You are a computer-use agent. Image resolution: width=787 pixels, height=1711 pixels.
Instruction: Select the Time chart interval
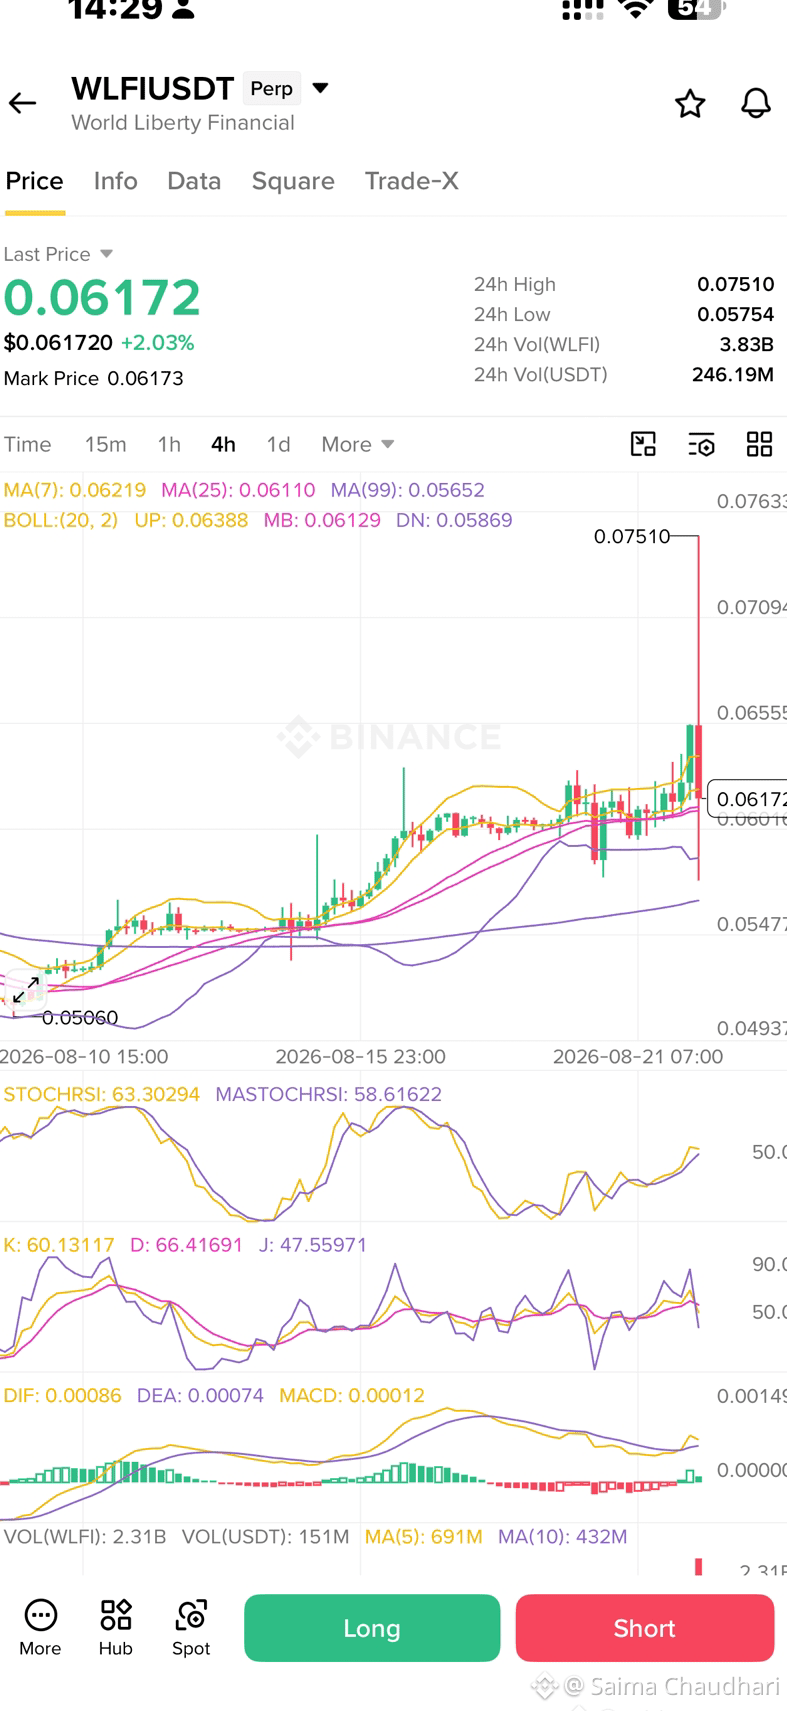coord(28,444)
